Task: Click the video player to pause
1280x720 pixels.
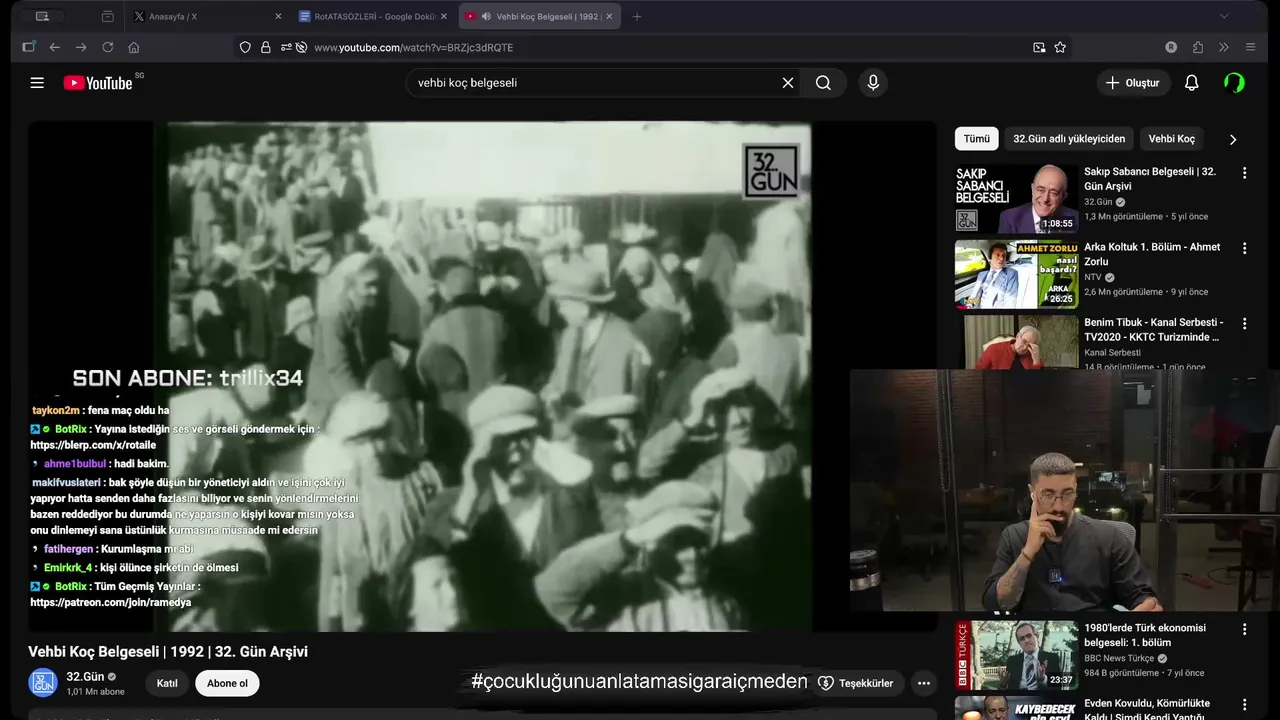Action: point(483,376)
